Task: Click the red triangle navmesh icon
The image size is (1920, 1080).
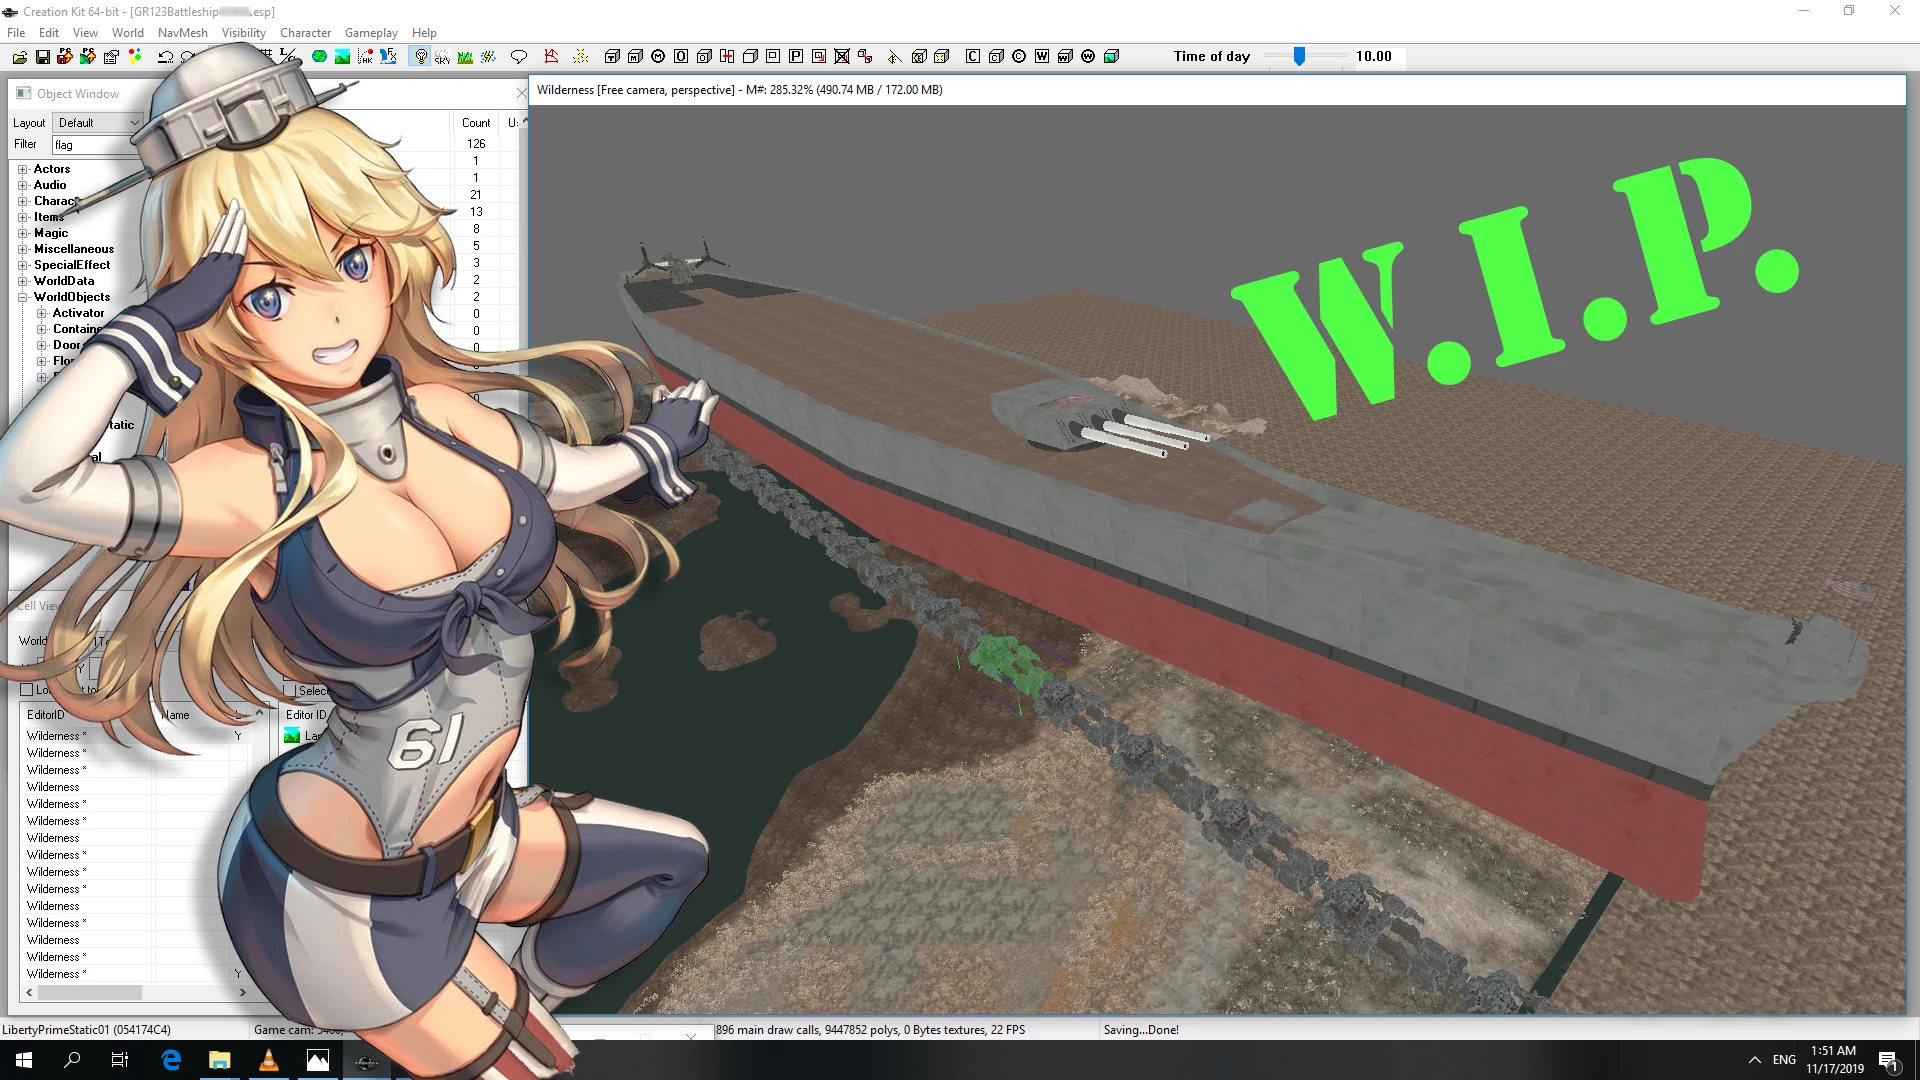Action: [551, 57]
